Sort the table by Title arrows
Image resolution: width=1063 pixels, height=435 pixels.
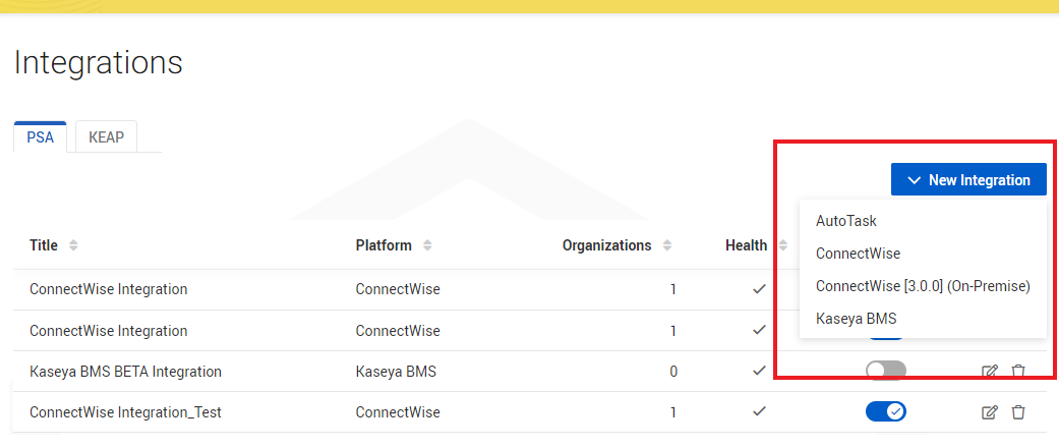(73, 246)
